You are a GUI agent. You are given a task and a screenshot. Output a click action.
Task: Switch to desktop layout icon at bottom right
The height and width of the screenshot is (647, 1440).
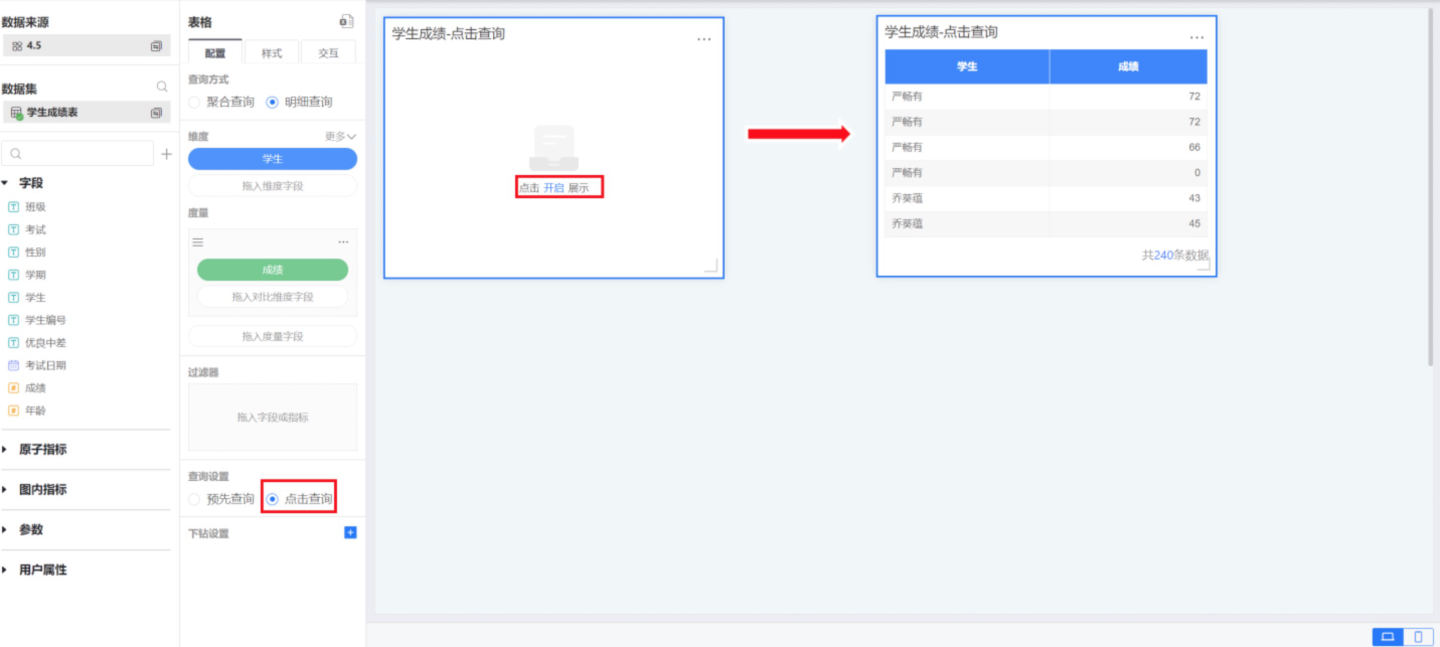pos(1387,636)
